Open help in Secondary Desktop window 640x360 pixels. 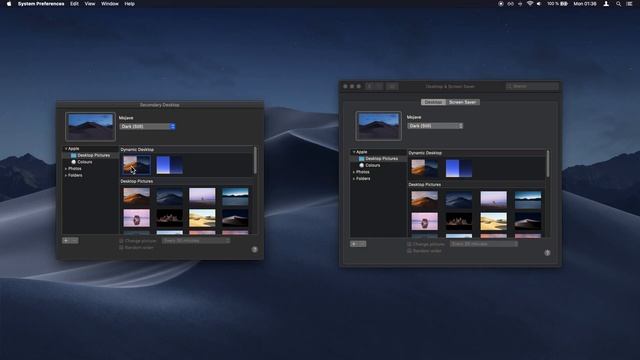[255, 249]
